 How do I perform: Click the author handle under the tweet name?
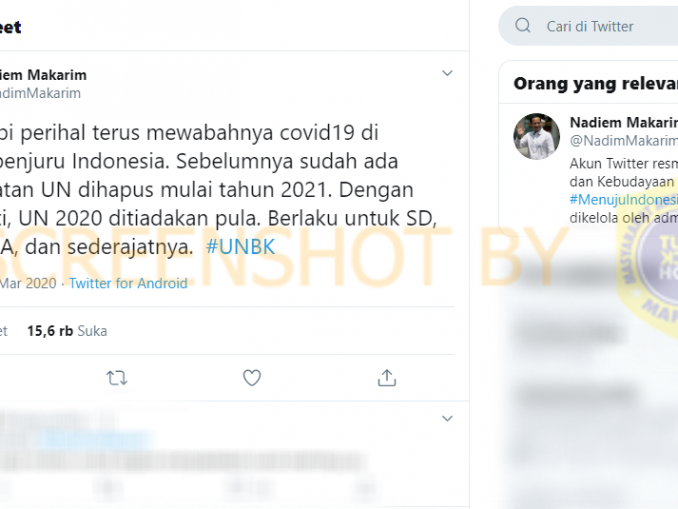pyautogui.click(x=40, y=93)
